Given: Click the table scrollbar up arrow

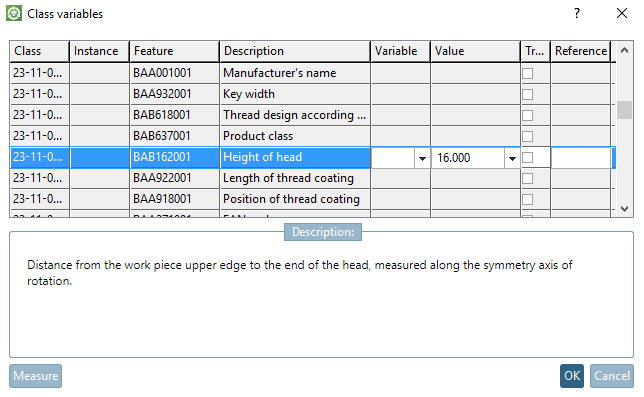Looking at the screenshot, I should [624, 51].
